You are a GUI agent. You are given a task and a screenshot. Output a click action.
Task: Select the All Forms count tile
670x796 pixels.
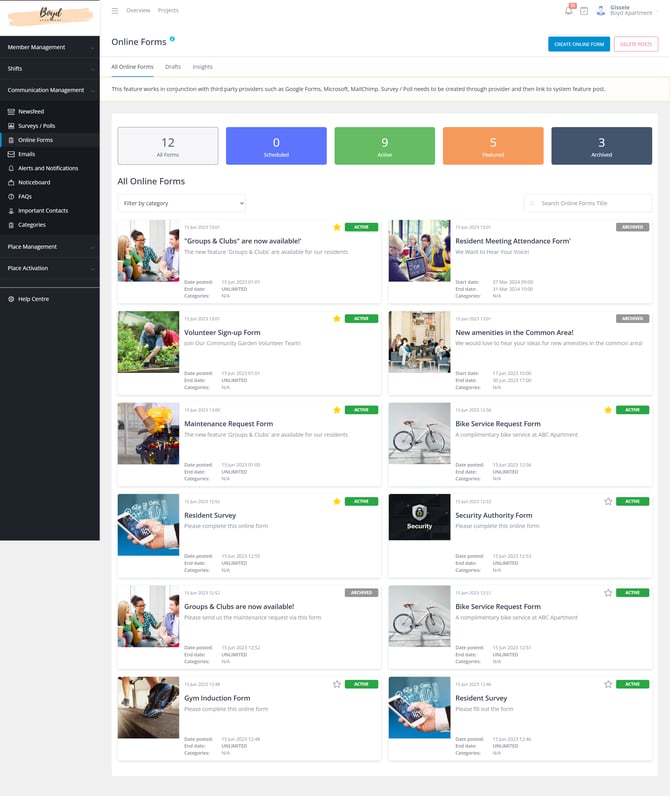coord(168,146)
